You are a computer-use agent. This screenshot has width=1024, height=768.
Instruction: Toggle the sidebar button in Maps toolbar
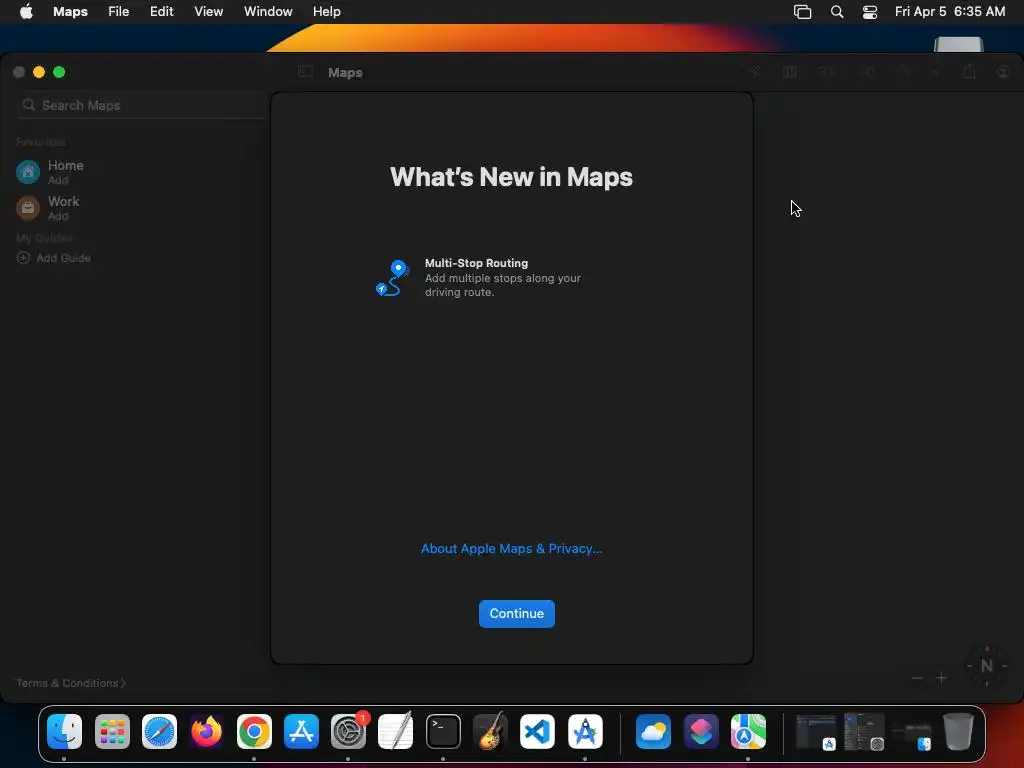(x=305, y=72)
